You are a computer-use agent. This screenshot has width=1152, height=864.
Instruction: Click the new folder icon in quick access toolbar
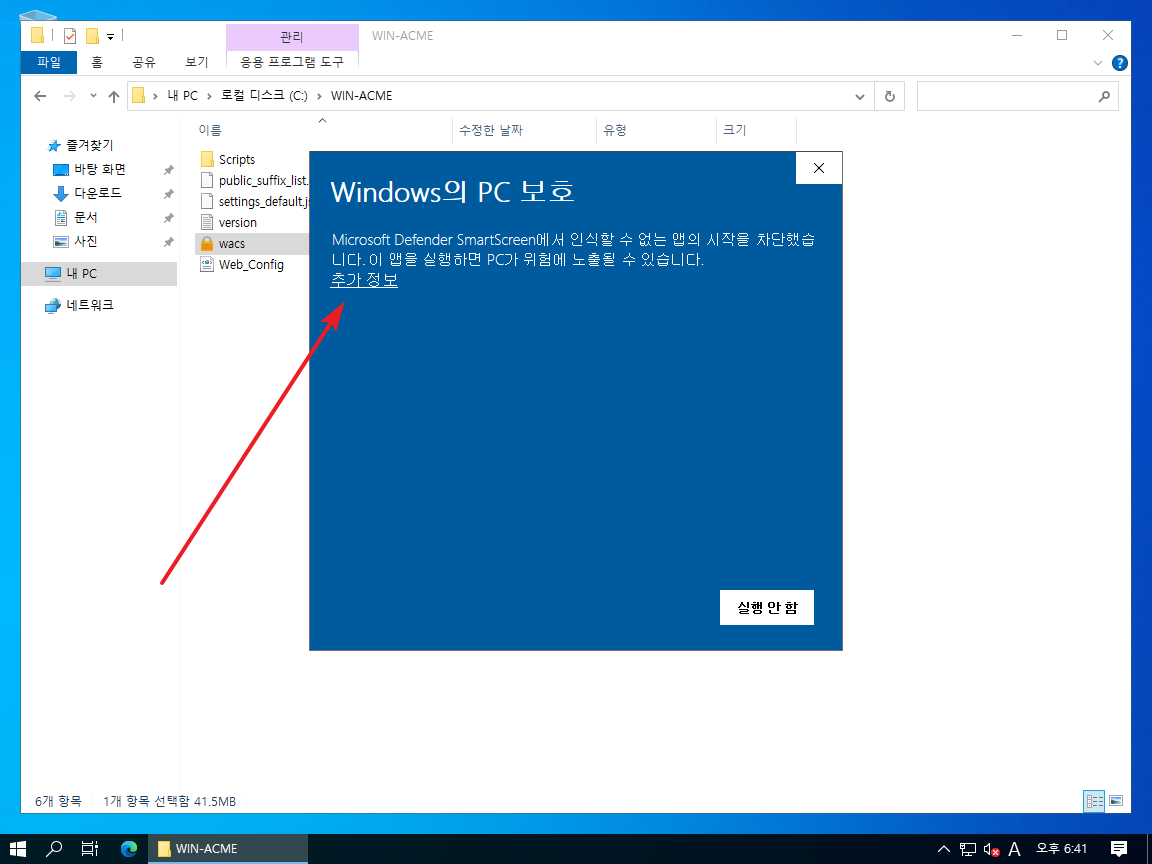[x=92, y=35]
